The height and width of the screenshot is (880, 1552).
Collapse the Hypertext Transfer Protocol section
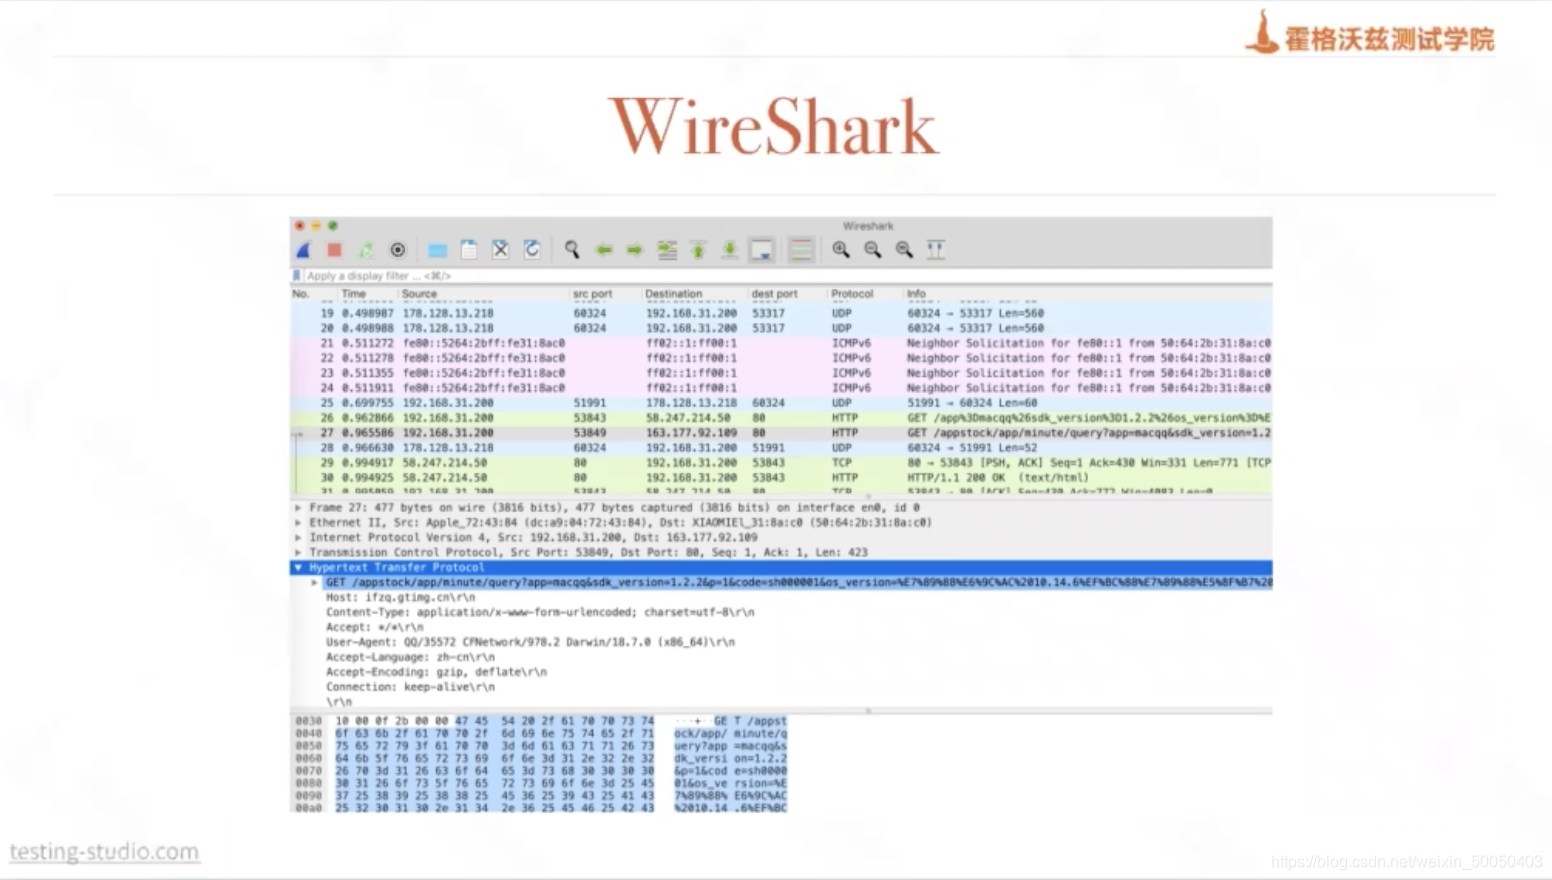point(298,568)
